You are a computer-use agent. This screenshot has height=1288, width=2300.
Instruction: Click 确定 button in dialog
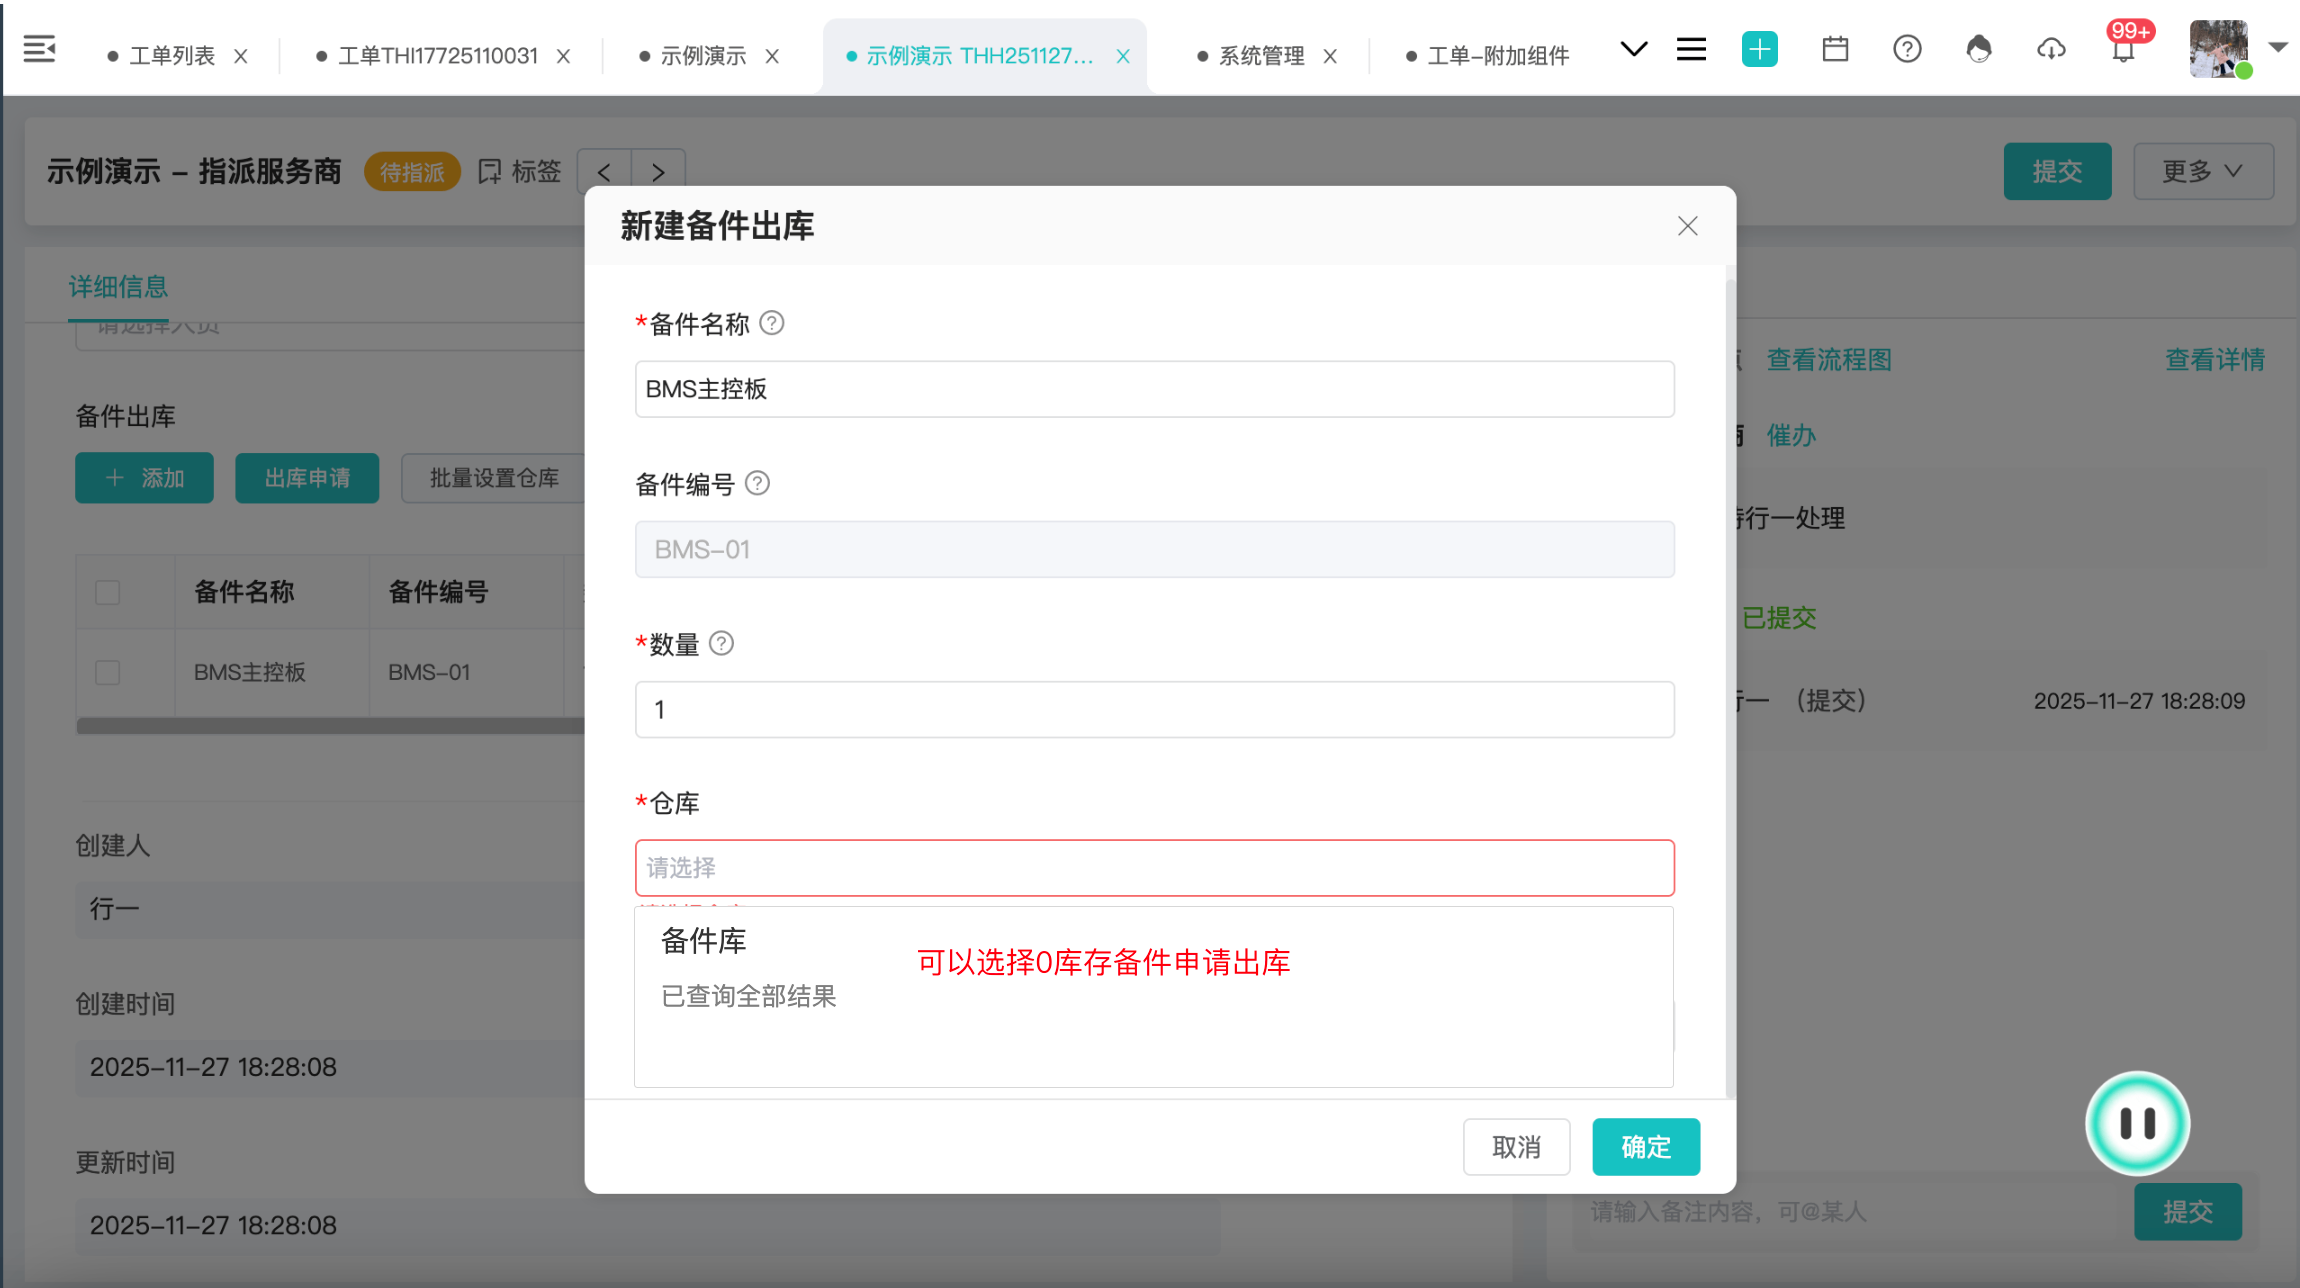(x=1645, y=1147)
